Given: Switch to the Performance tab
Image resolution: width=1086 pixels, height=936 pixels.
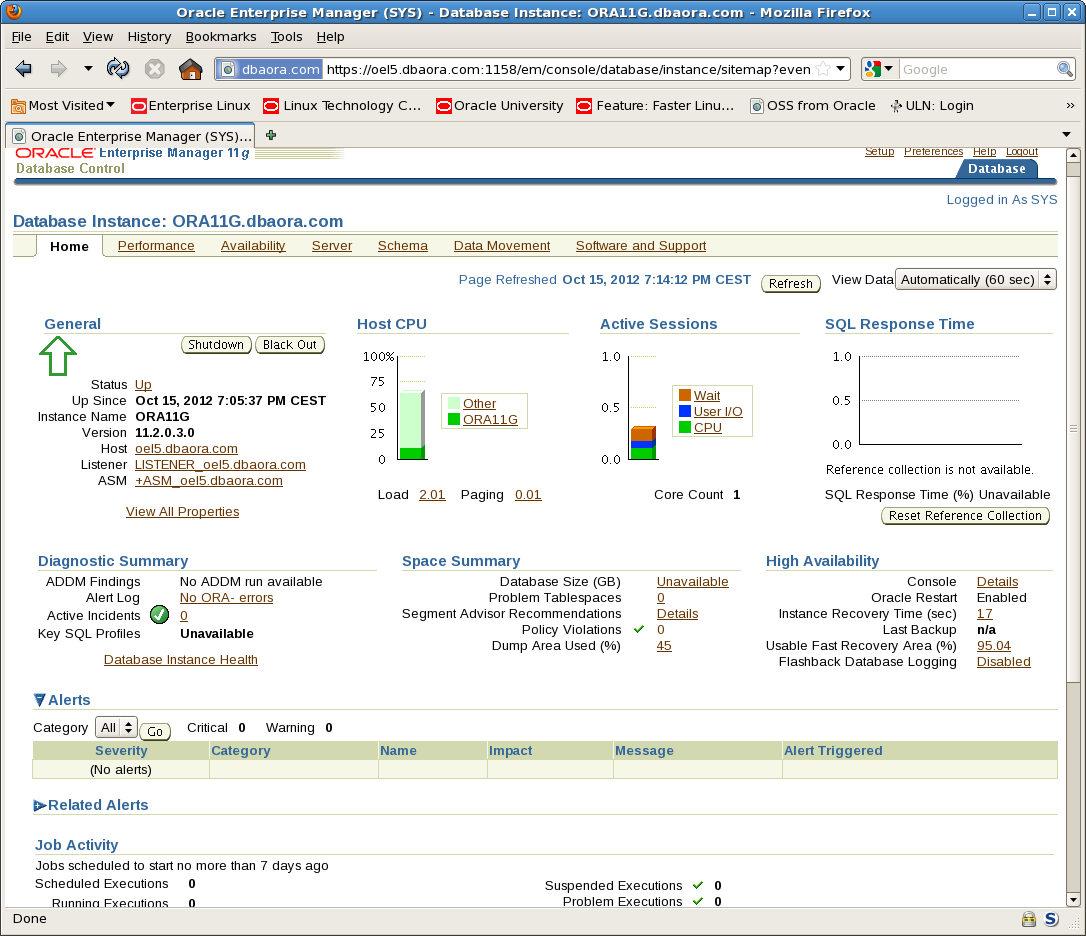Looking at the screenshot, I should 156,246.
